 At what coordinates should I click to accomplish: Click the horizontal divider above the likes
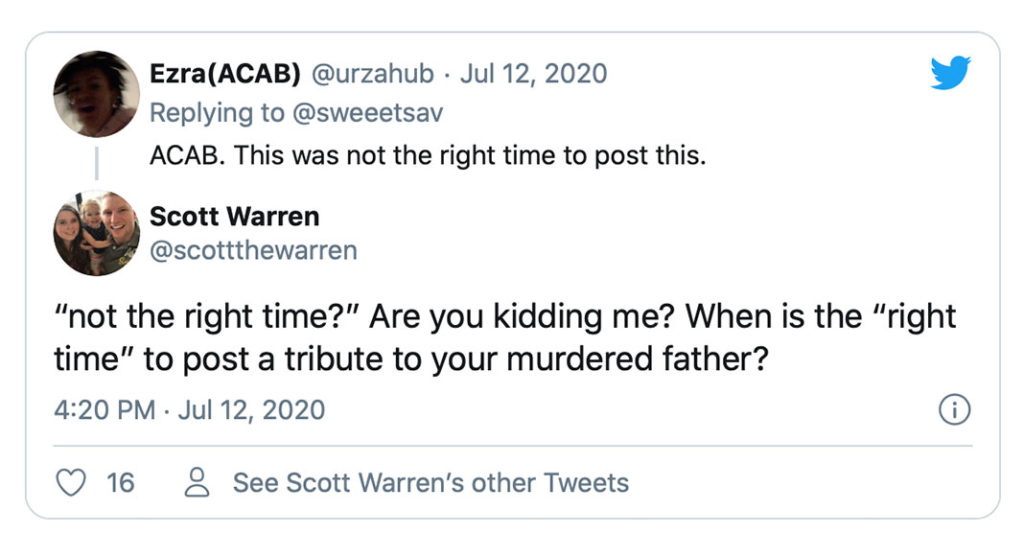(x=512, y=446)
